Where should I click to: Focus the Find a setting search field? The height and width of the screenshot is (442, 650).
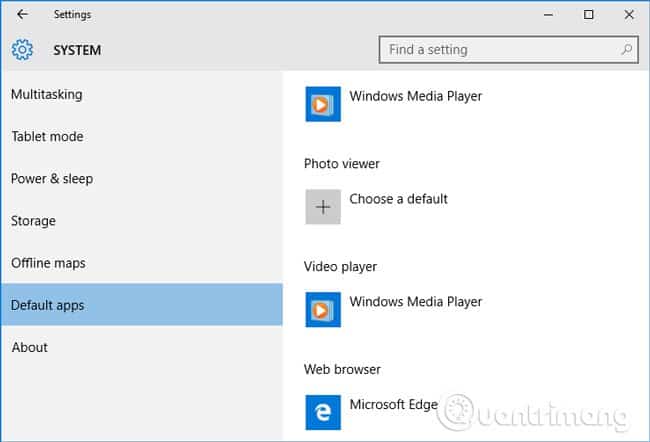point(500,49)
